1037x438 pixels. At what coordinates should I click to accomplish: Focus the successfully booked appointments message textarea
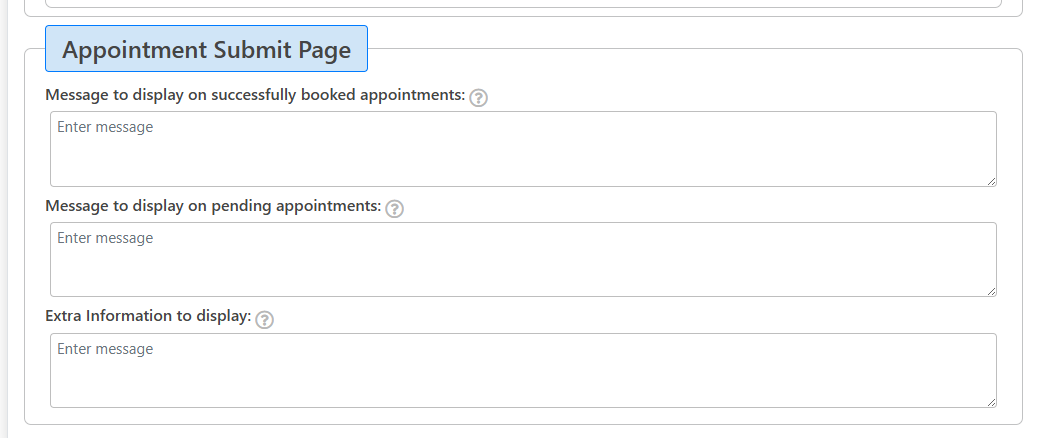(x=523, y=149)
